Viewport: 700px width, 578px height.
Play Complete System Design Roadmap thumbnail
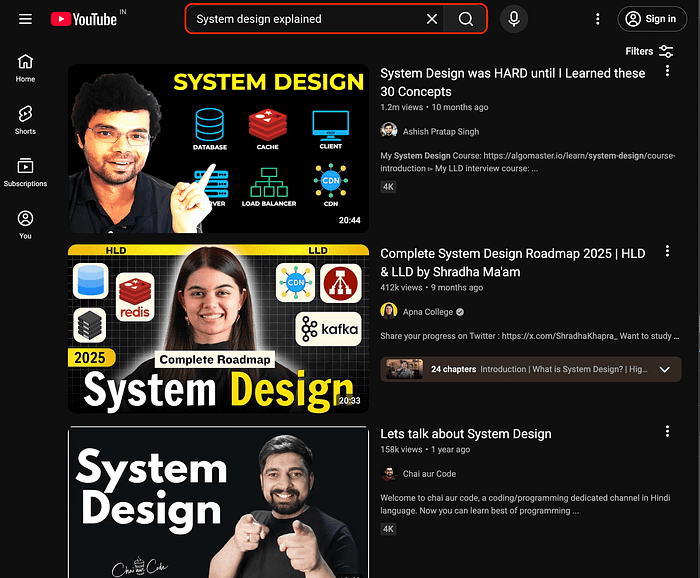tap(218, 328)
